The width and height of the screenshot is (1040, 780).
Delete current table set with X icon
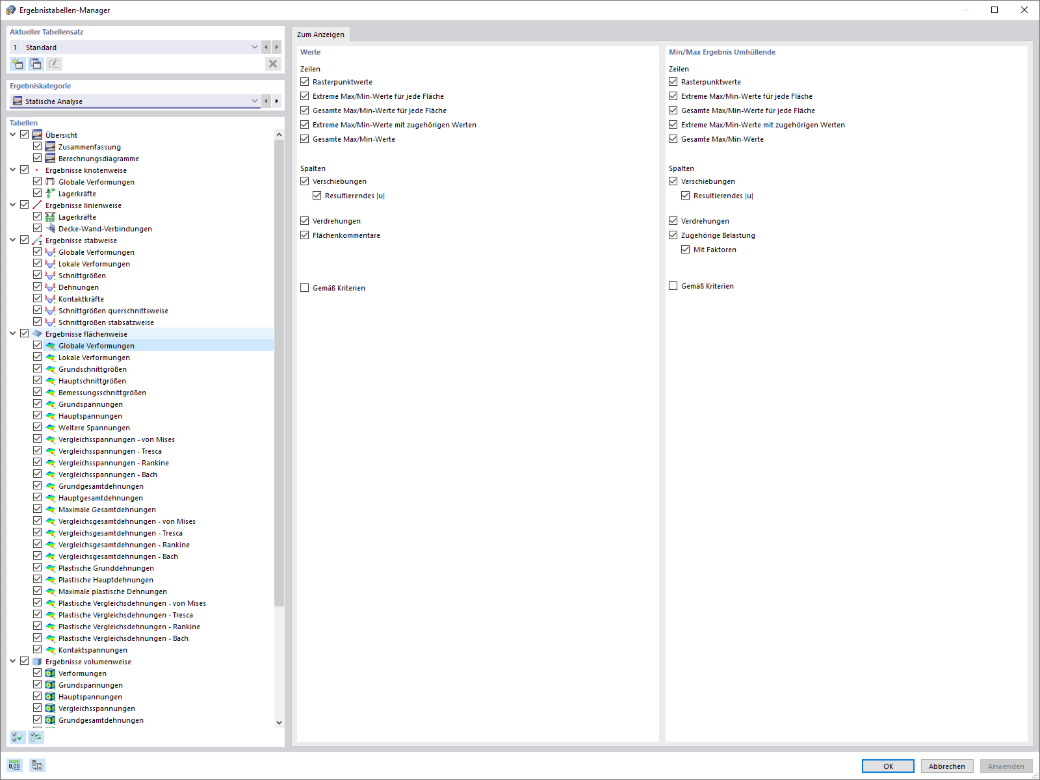point(273,64)
